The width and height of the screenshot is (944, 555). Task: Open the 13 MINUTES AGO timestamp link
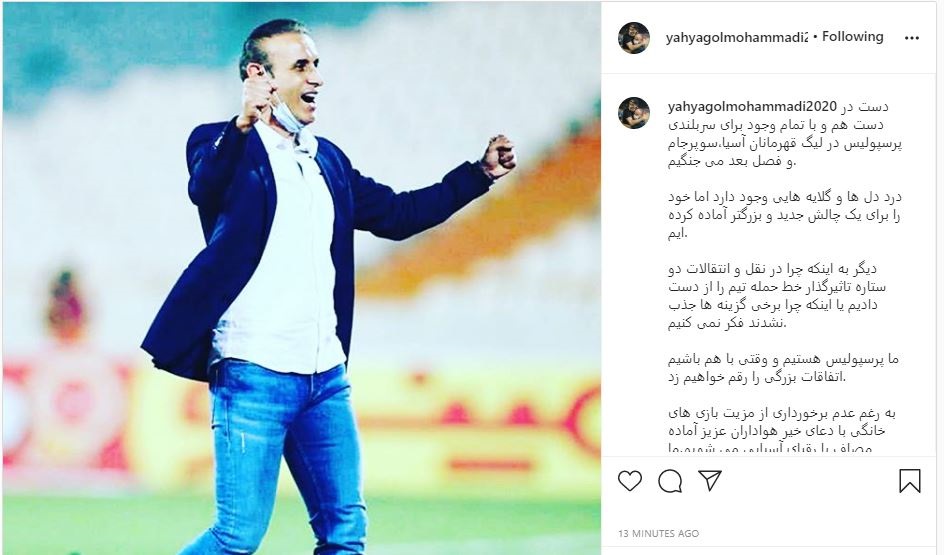pos(658,533)
